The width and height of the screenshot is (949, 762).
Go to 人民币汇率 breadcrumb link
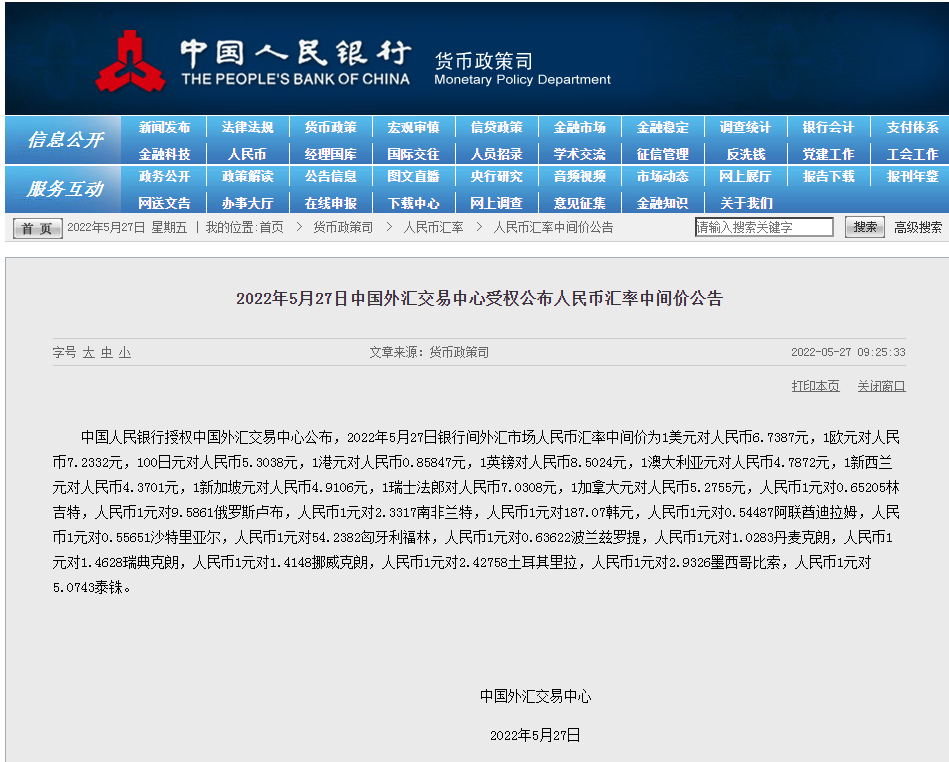[x=433, y=228]
